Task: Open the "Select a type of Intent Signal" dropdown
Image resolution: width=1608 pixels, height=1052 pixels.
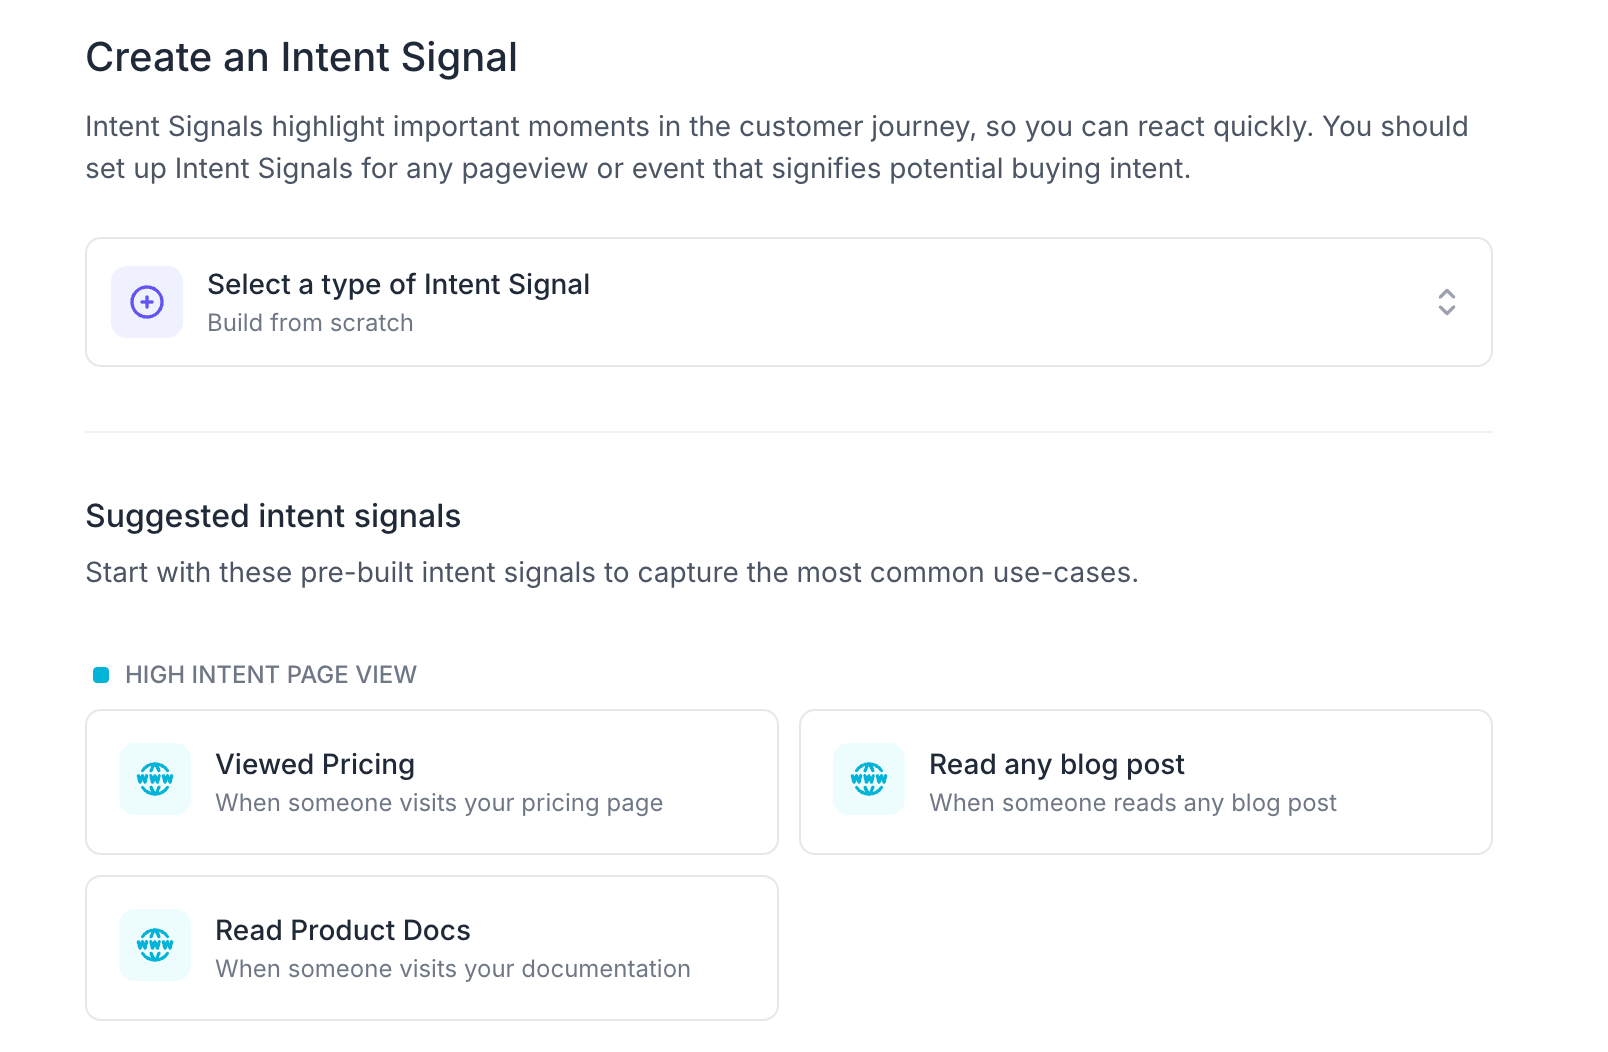Action: [398, 285]
